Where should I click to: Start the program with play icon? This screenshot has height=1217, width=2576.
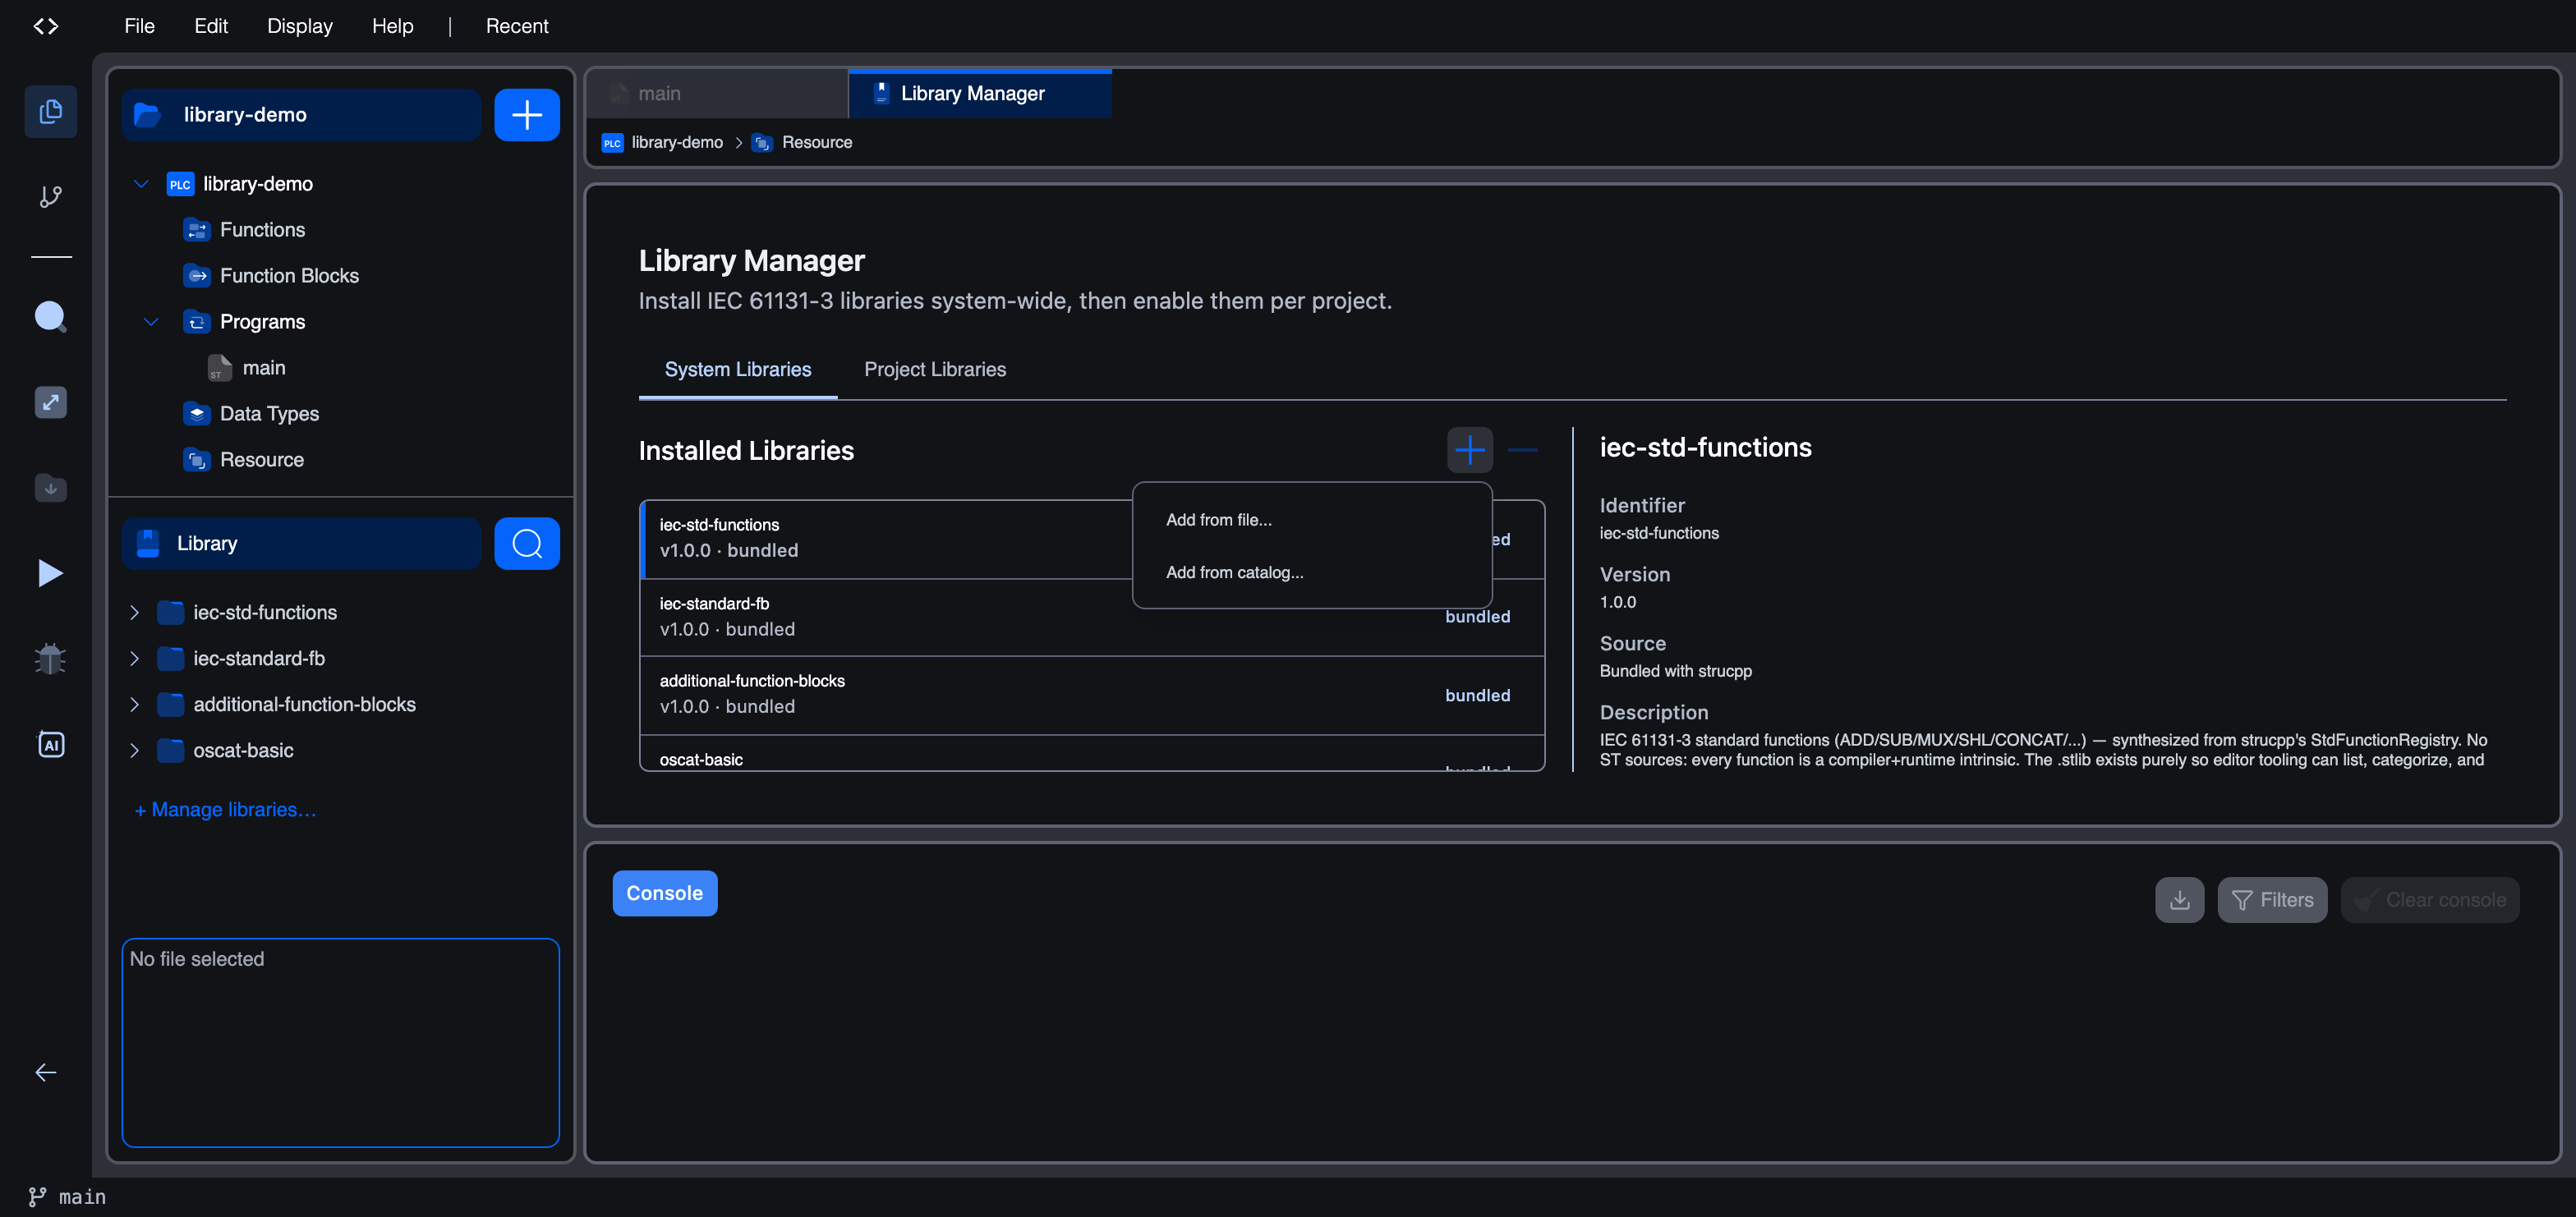50,573
